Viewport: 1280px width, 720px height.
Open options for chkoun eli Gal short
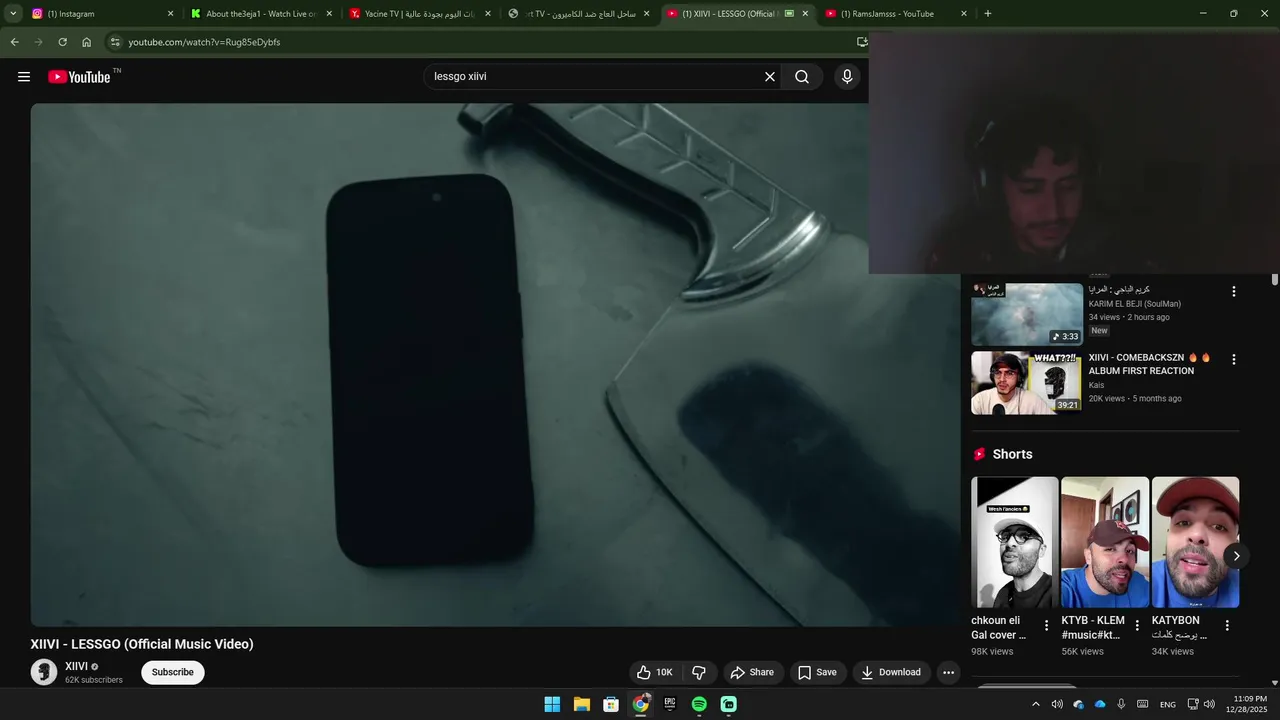point(1046,626)
